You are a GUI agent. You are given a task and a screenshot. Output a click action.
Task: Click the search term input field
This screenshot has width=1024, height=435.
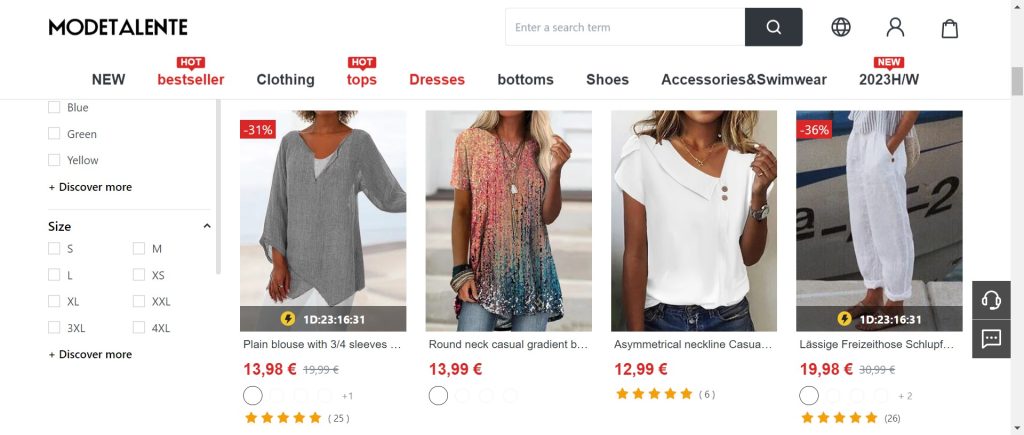[x=624, y=27]
